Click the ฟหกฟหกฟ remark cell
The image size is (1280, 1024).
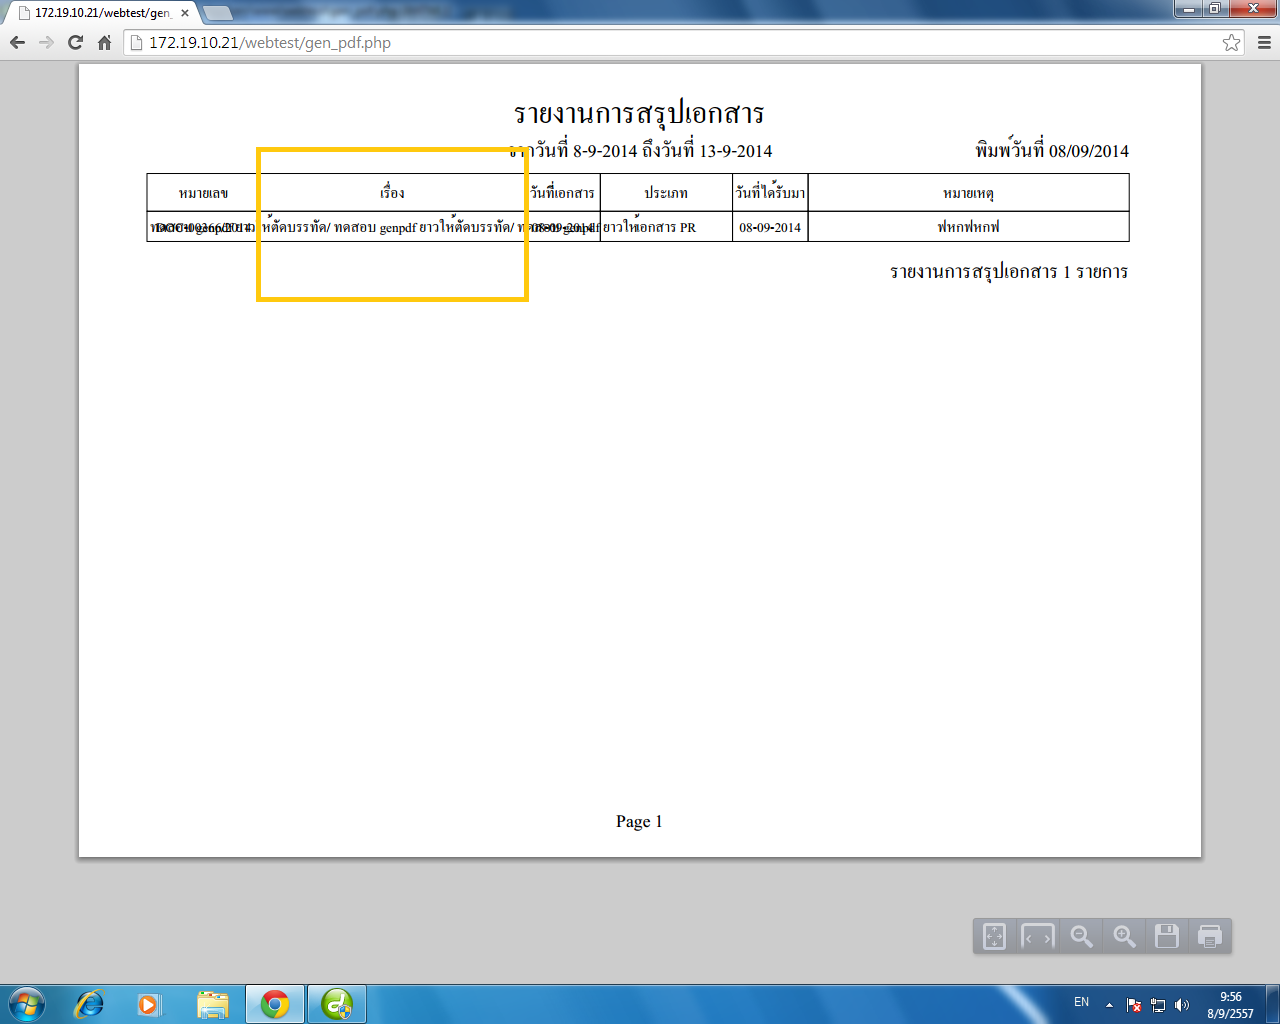point(968,227)
